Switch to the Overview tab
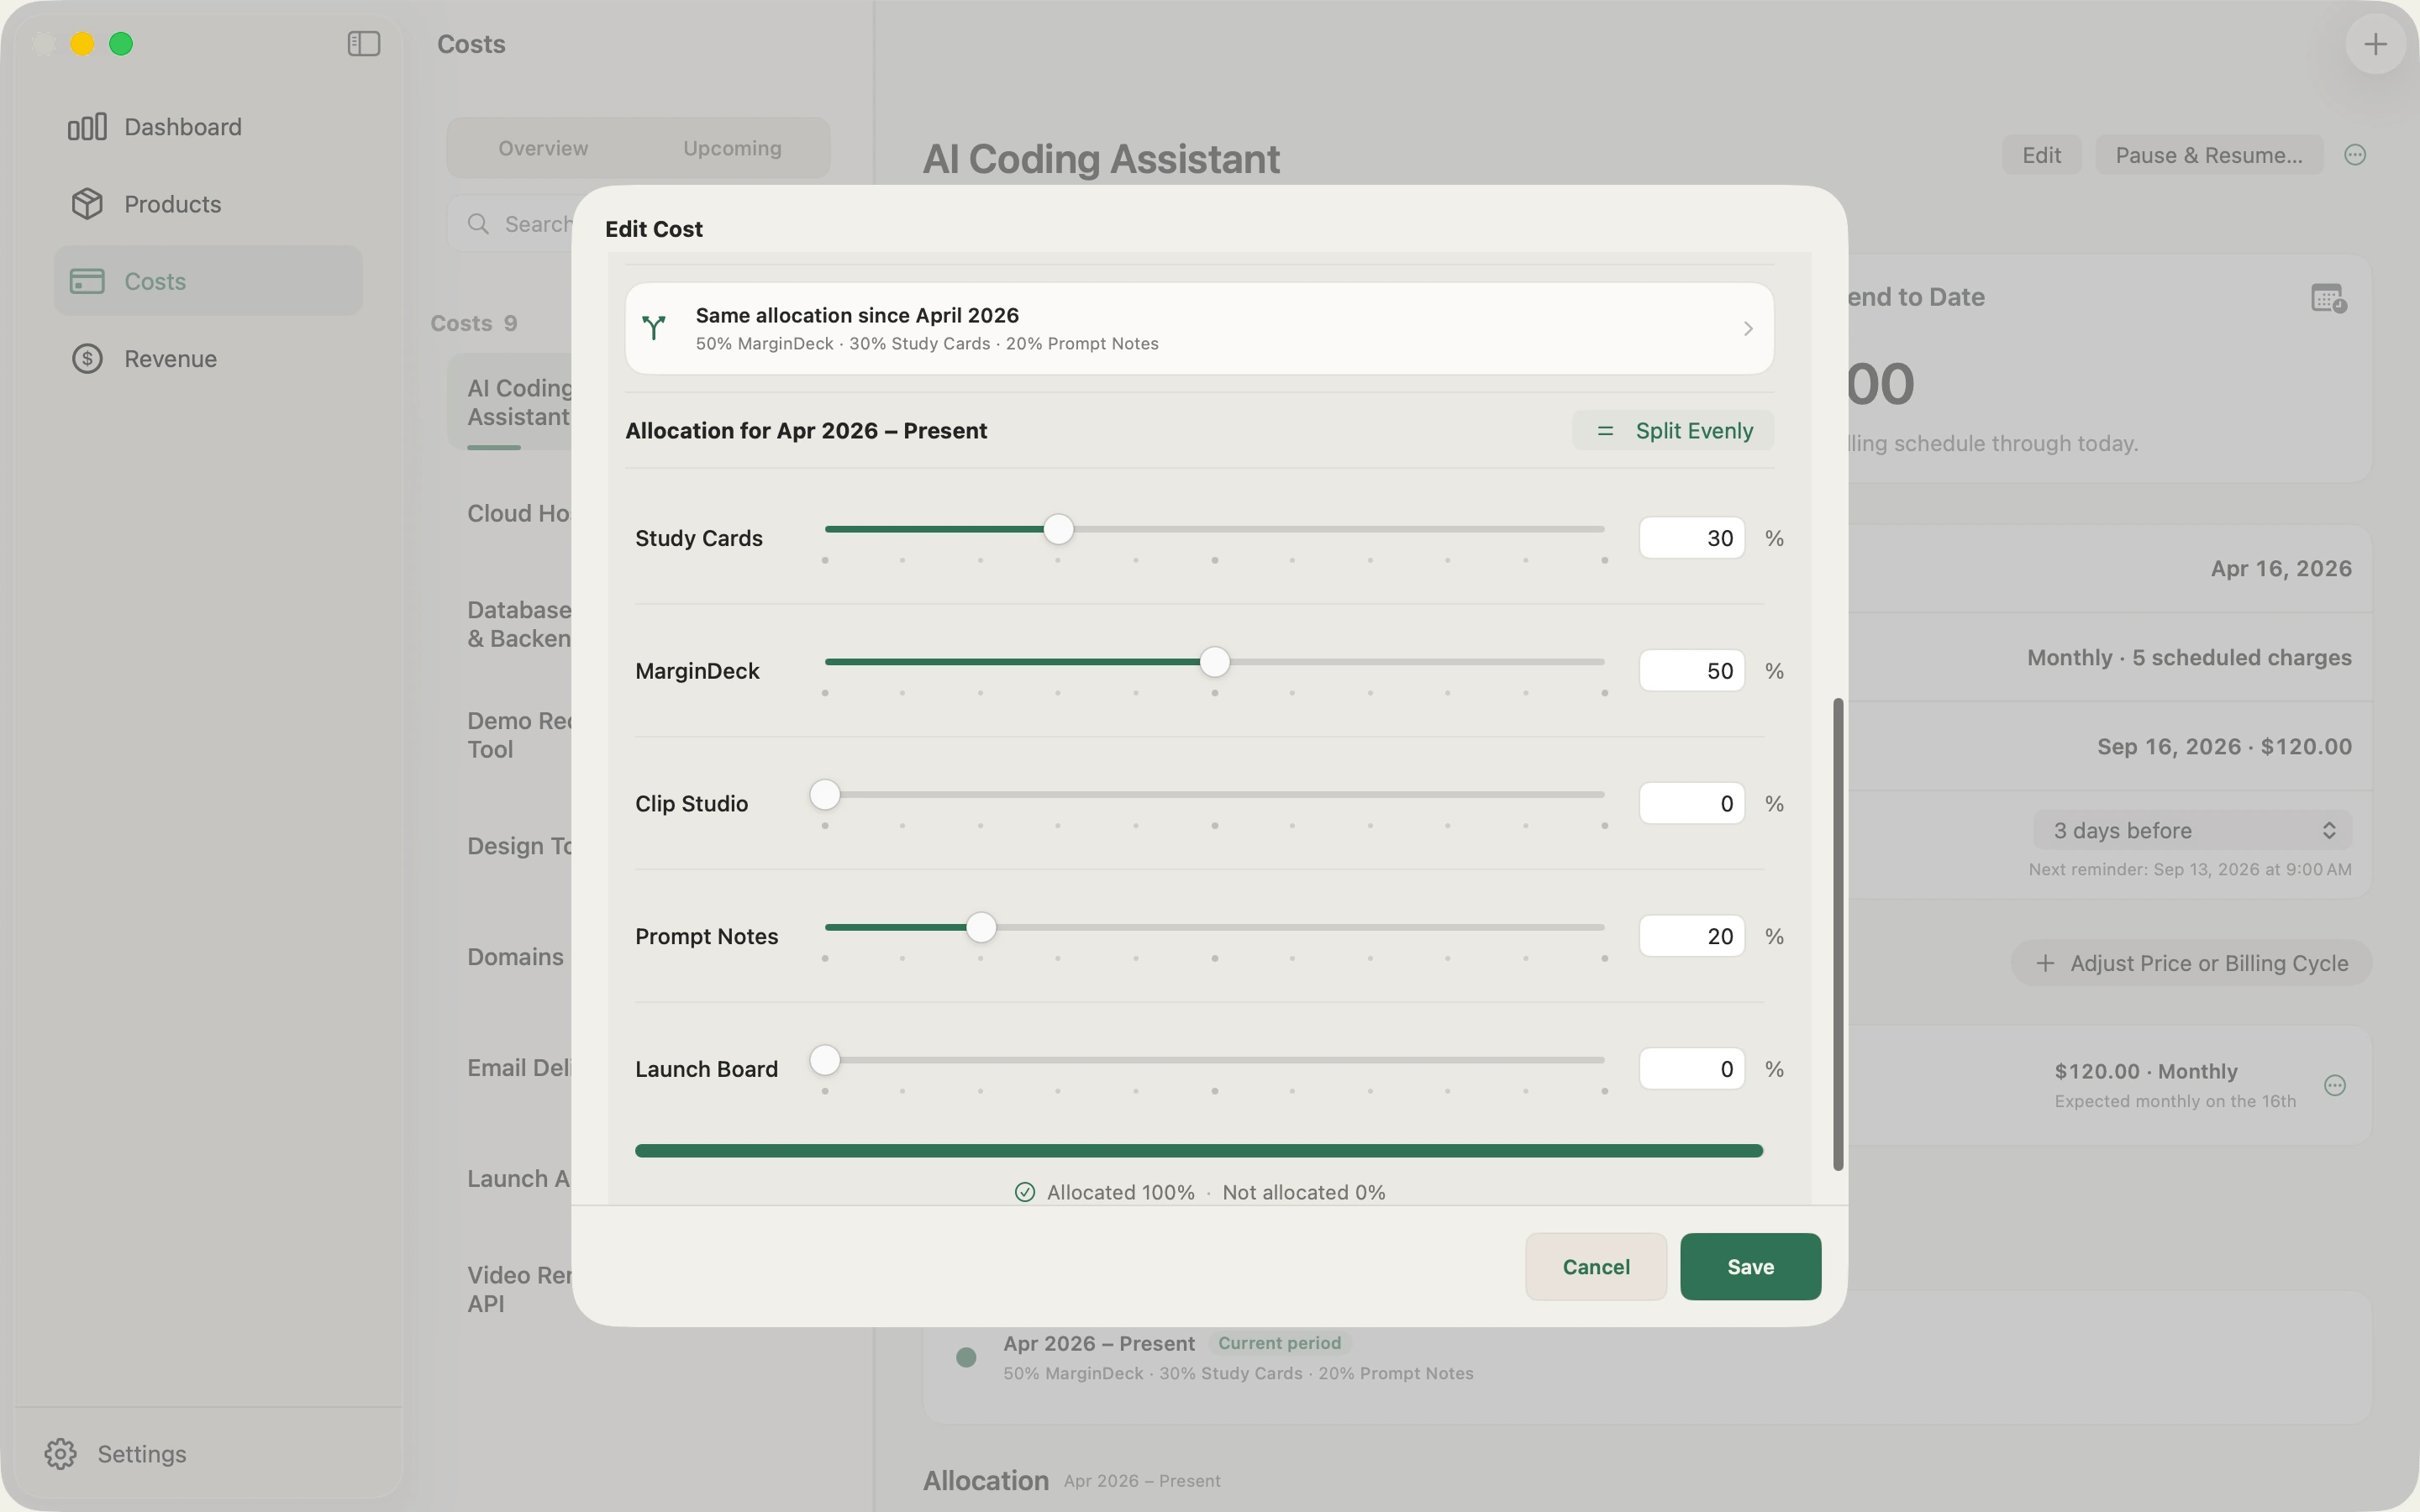This screenshot has height=1512, width=2420. click(543, 148)
